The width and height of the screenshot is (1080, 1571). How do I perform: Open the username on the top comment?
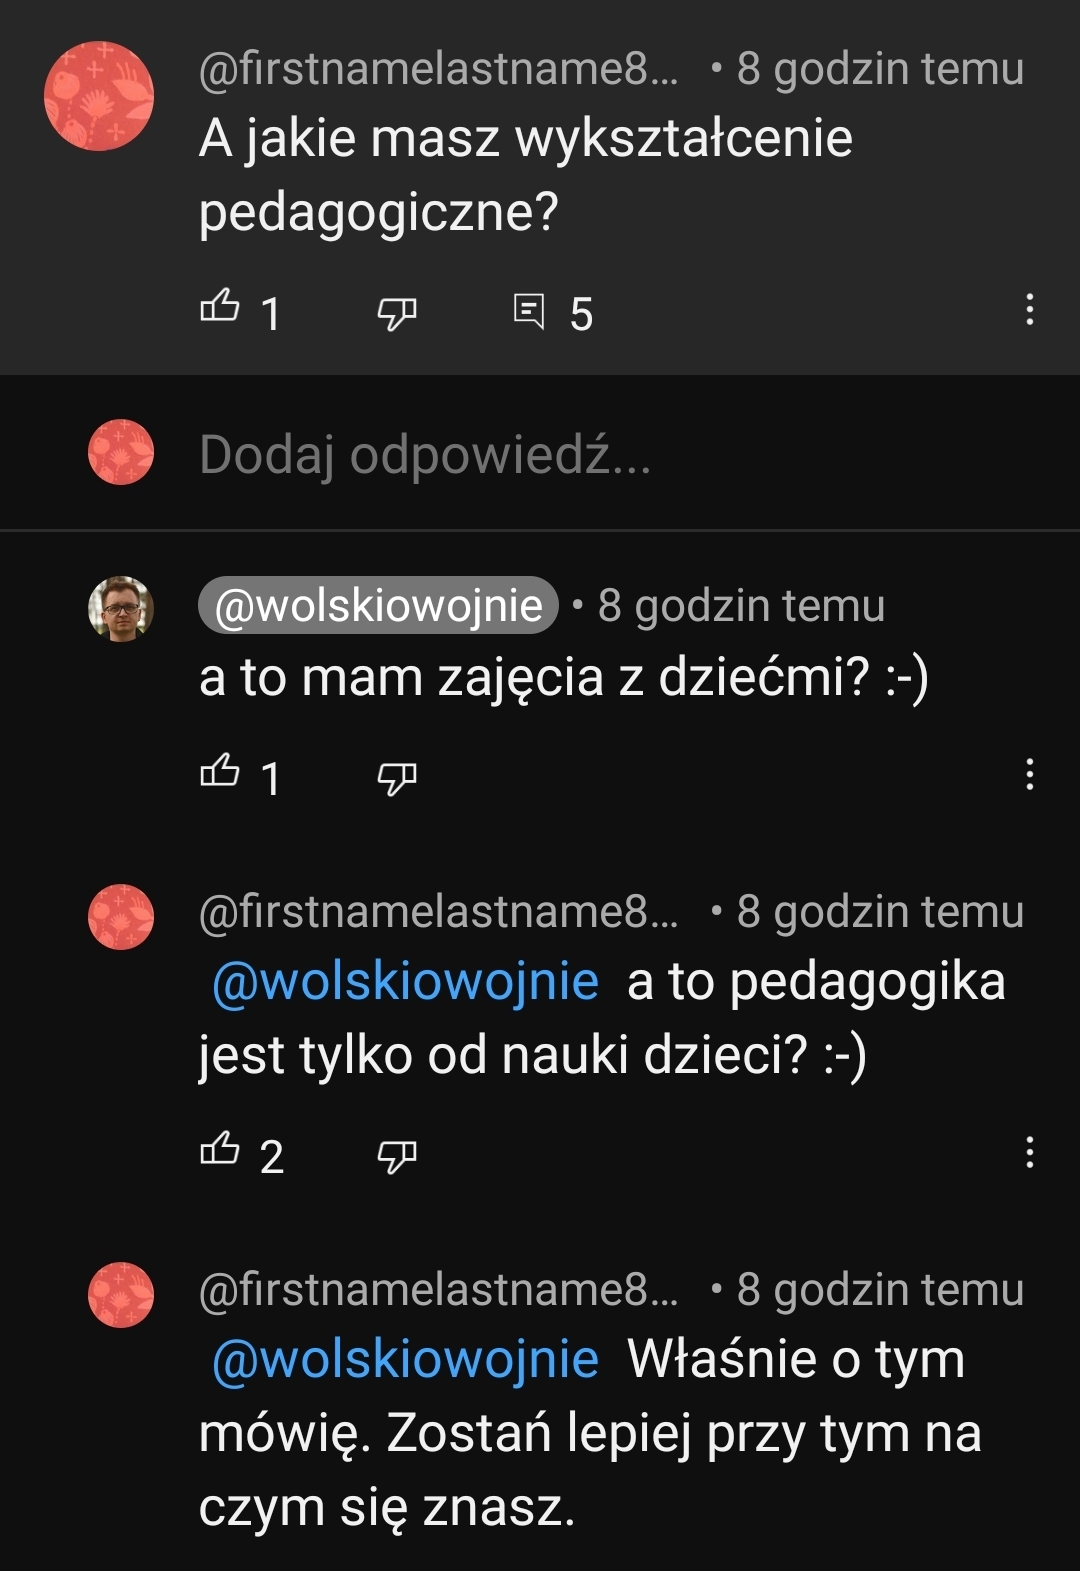pyautogui.click(x=438, y=70)
